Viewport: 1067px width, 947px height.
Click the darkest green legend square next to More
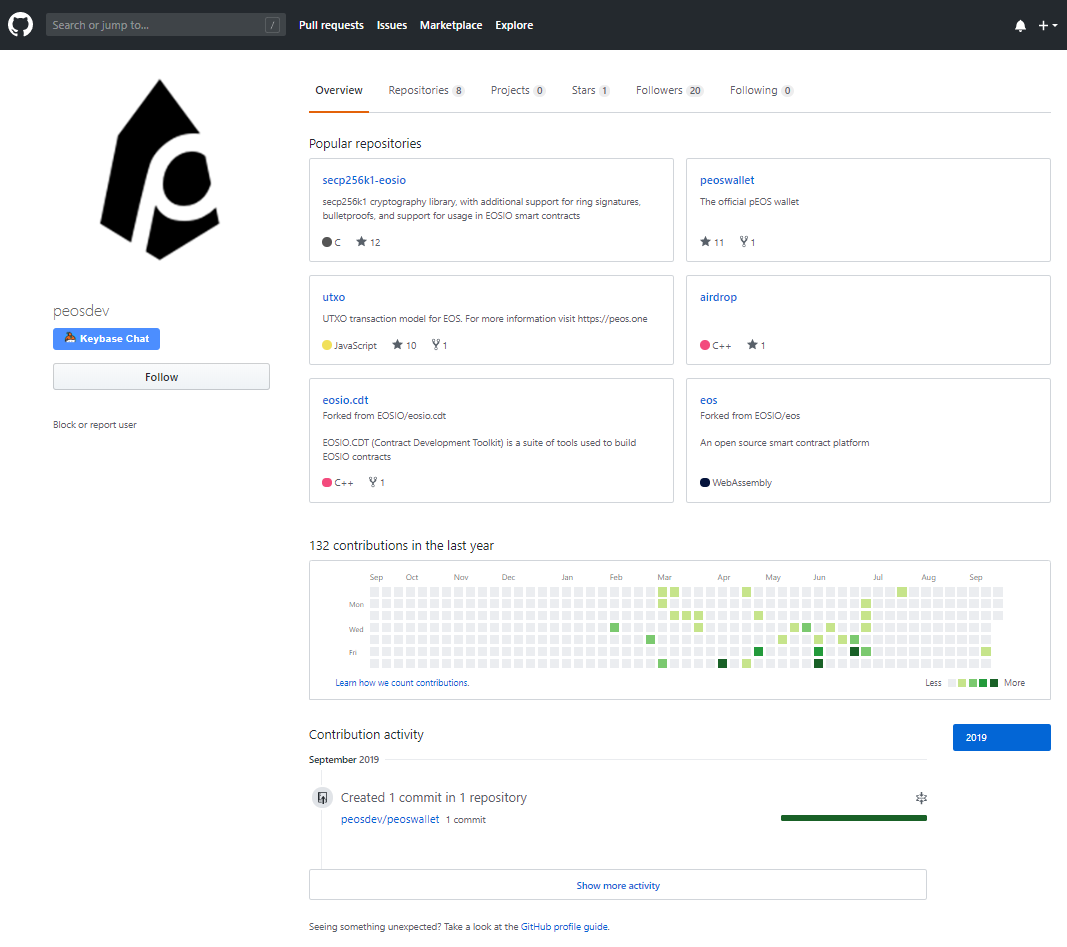click(x=994, y=683)
